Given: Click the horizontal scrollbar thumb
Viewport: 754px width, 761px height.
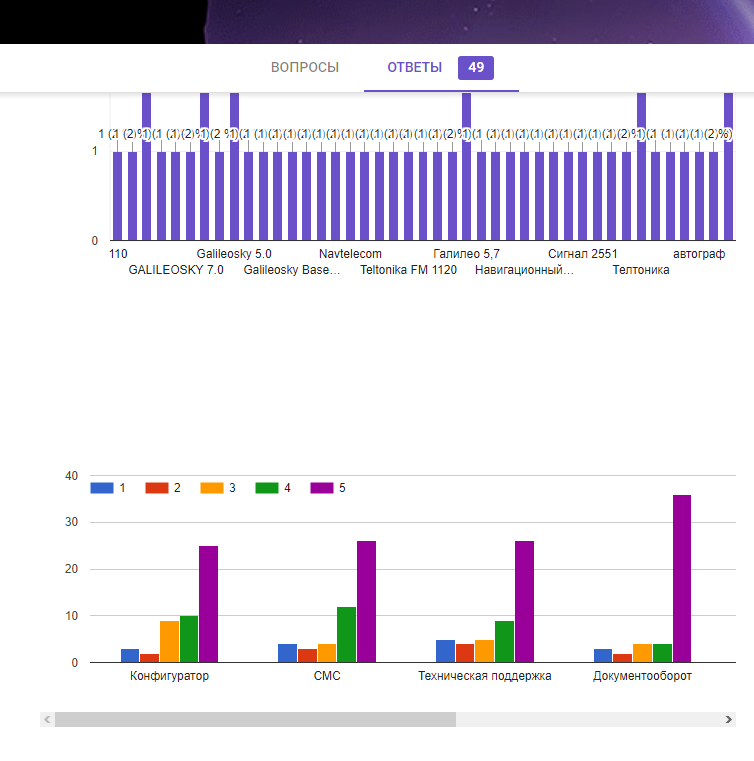Looking at the screenshot, I should (255, 719).
